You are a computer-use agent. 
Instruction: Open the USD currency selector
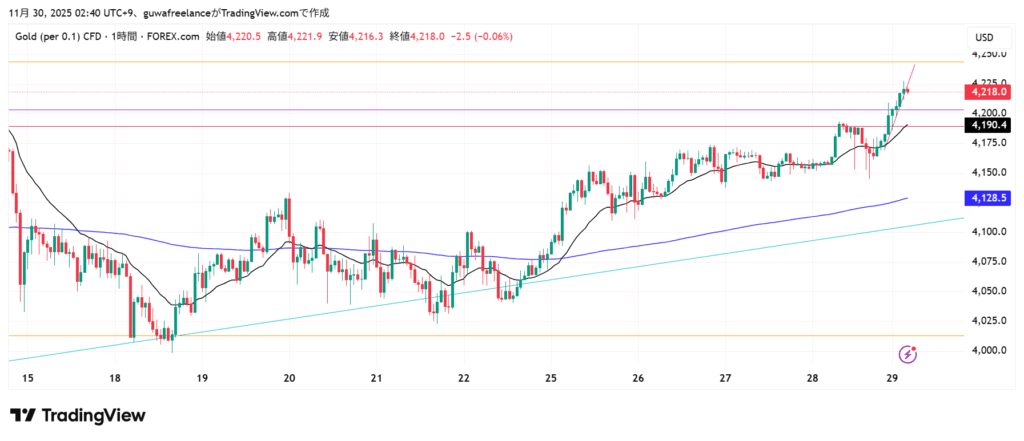(985, 38)
